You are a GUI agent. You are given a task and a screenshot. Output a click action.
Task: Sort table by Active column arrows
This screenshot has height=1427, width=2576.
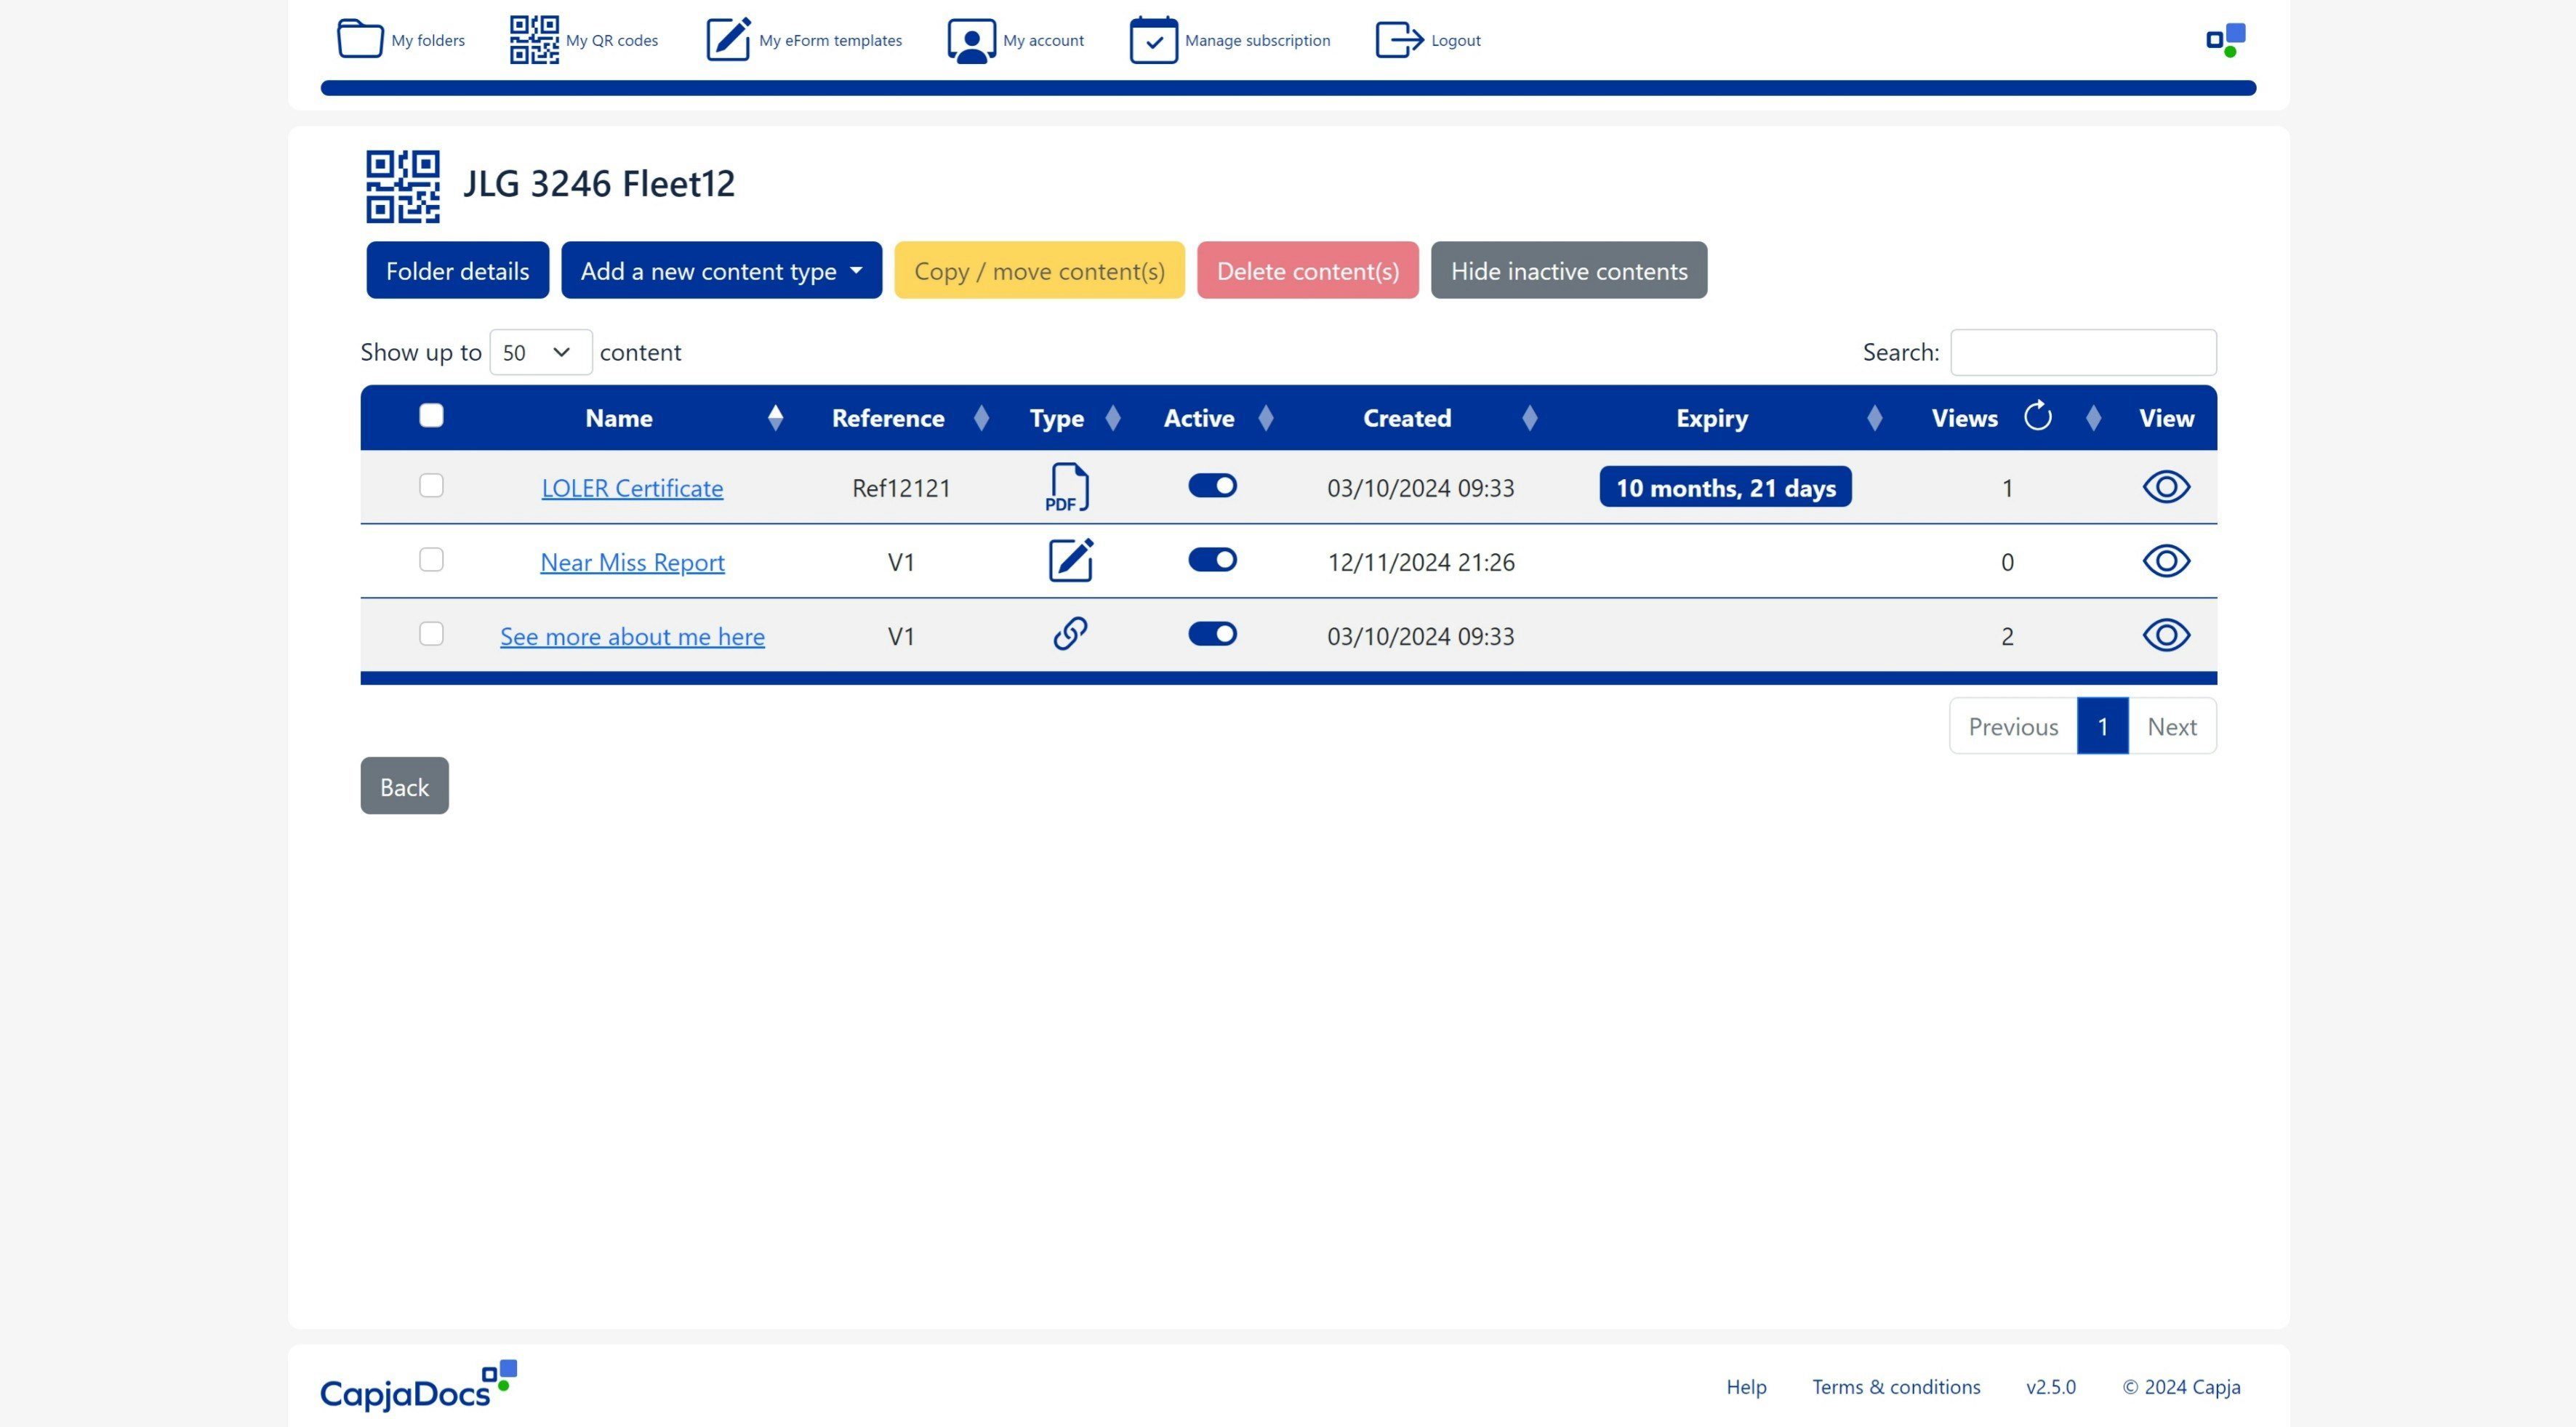point(1265,418)
